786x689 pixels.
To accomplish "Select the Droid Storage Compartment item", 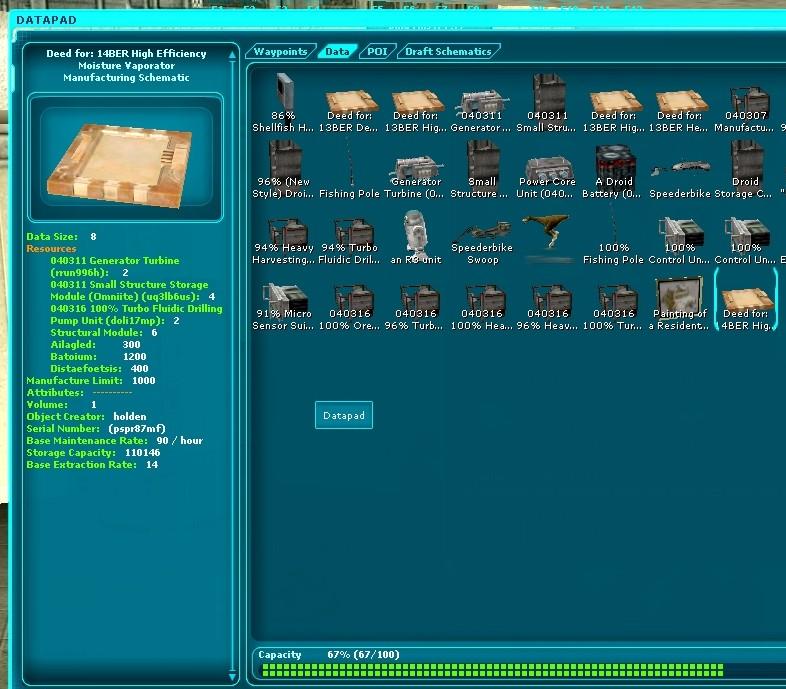I will point(745,165).
